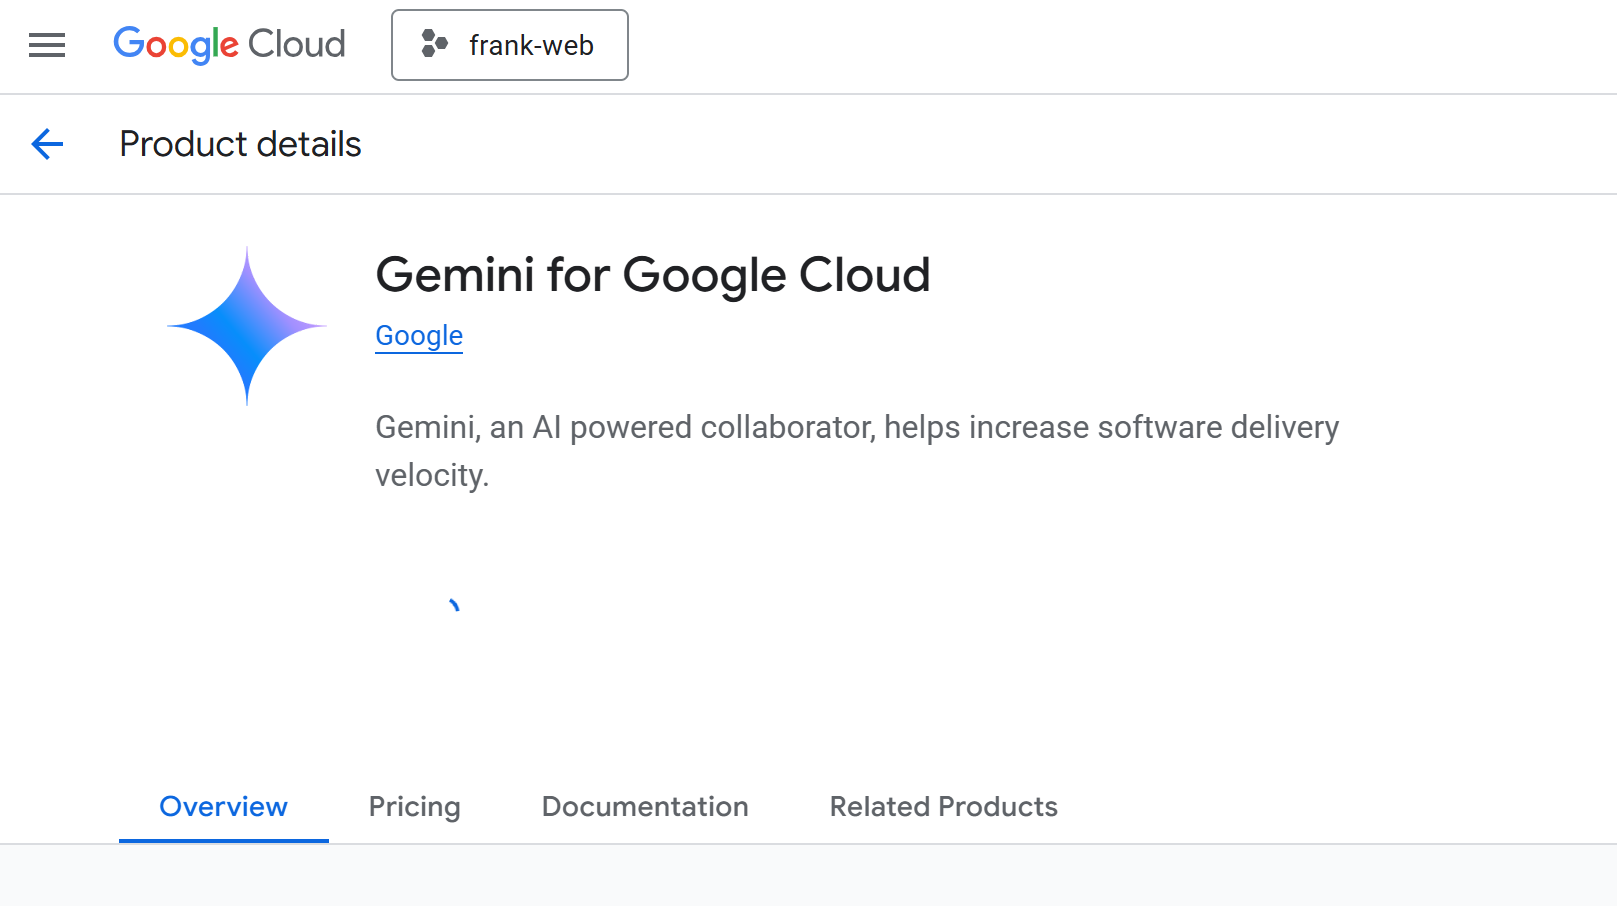The height and width of the screenshot is (906, 1617).
Task: Click the Gemini sparkle logo
Action: [x=247, y=326]
